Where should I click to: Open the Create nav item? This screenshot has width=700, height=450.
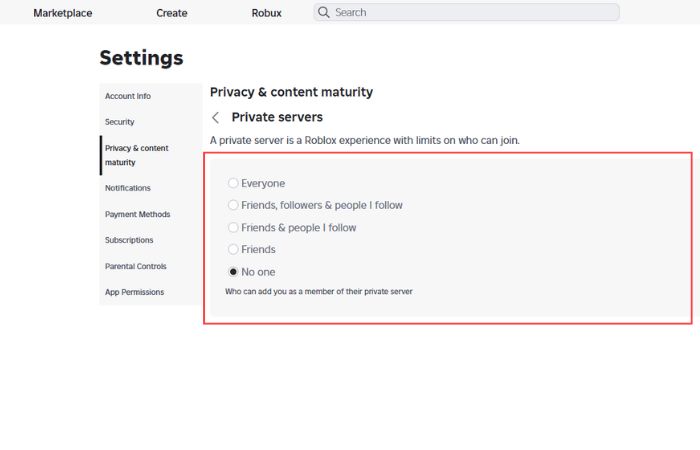point(172,13)
